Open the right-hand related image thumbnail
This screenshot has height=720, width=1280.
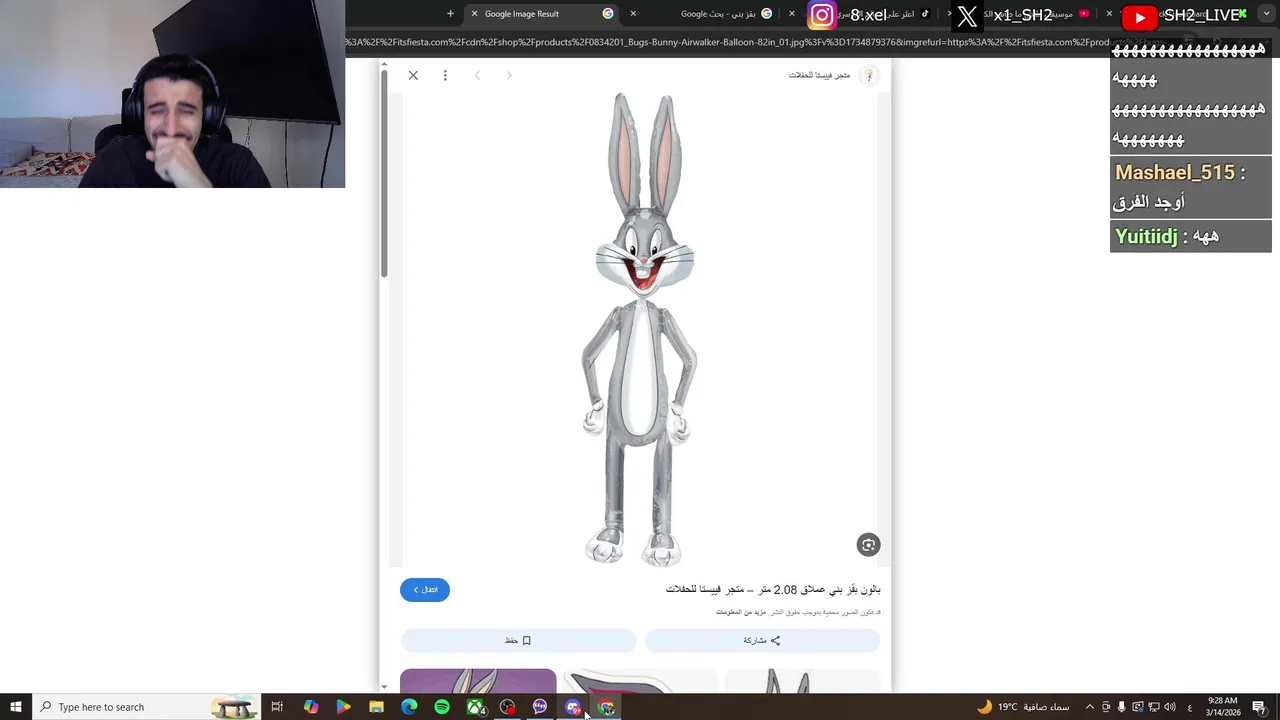coord(802,680)
